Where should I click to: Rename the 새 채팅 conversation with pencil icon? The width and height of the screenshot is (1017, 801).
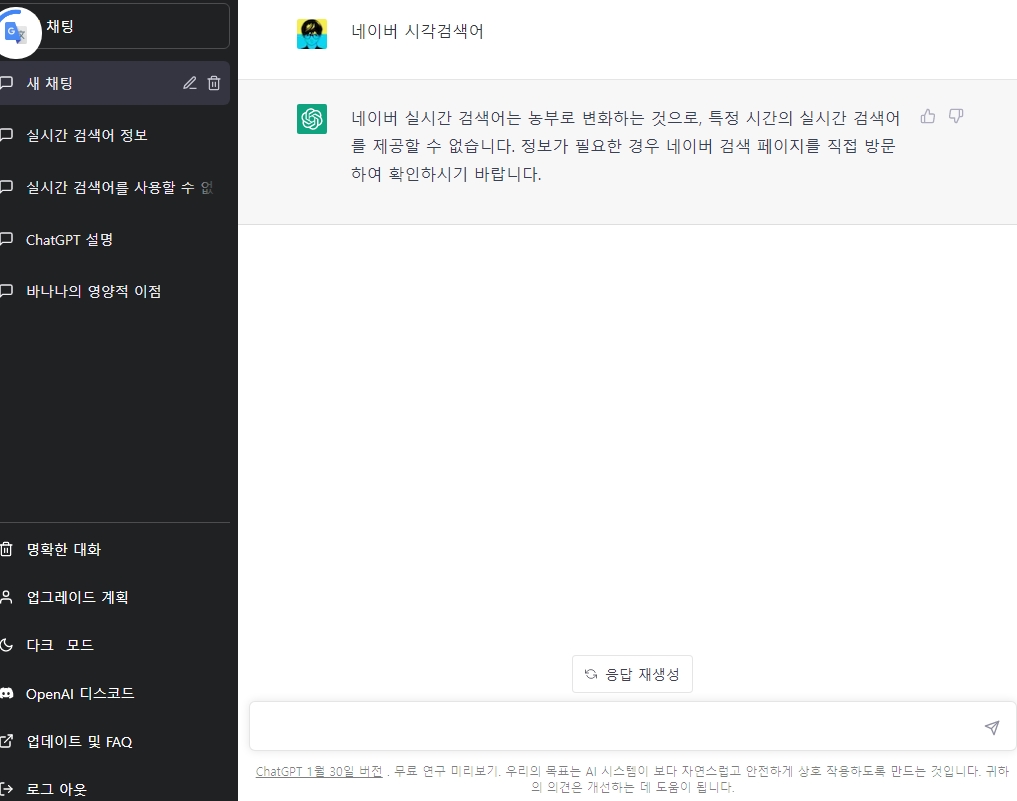pyautogui.click(x=189, y=83)
